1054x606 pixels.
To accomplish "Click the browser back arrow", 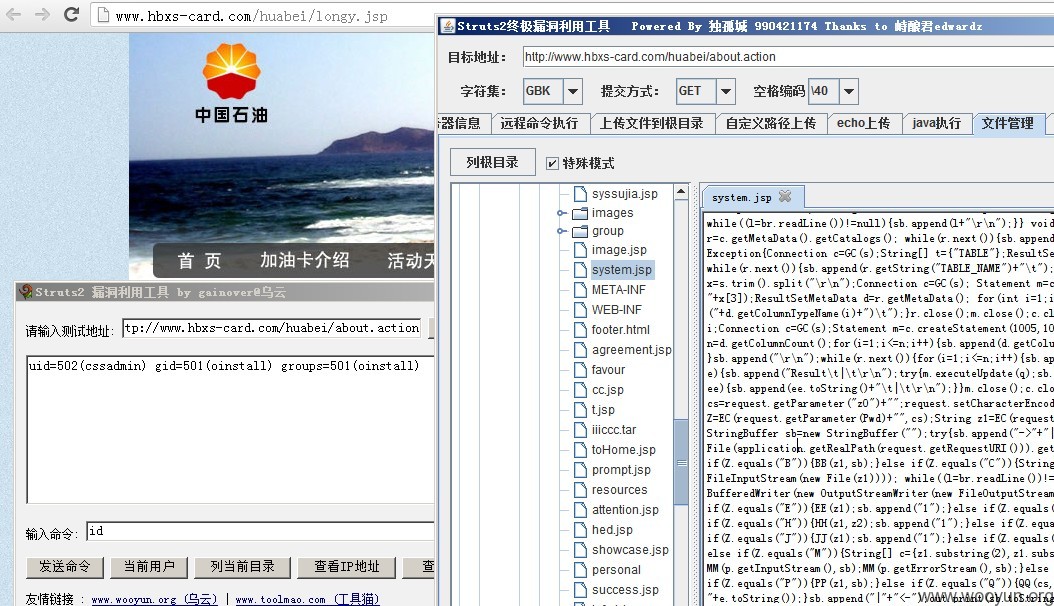I will tap(13, 14).
